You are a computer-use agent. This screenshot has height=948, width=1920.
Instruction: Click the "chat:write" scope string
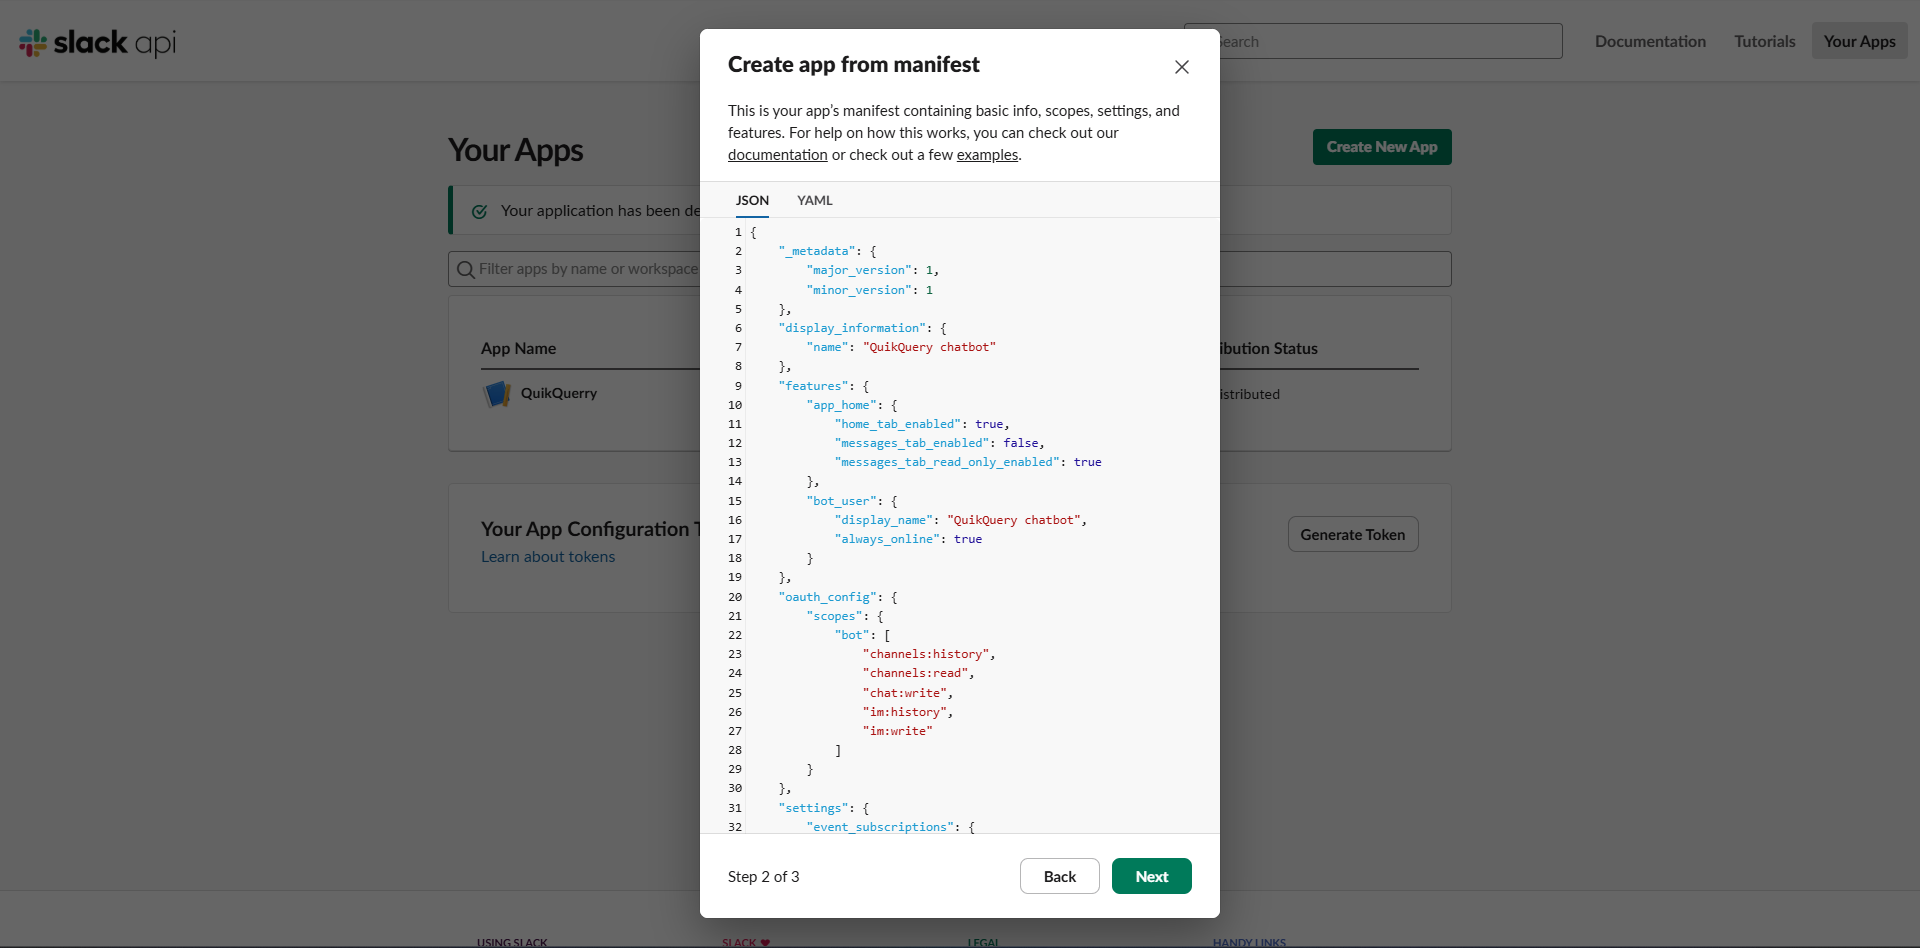905,693
